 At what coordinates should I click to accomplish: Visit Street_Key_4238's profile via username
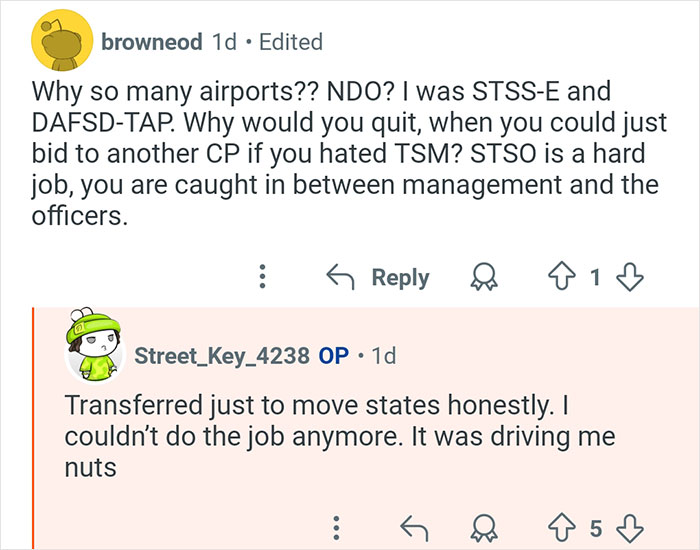point(221,355)
